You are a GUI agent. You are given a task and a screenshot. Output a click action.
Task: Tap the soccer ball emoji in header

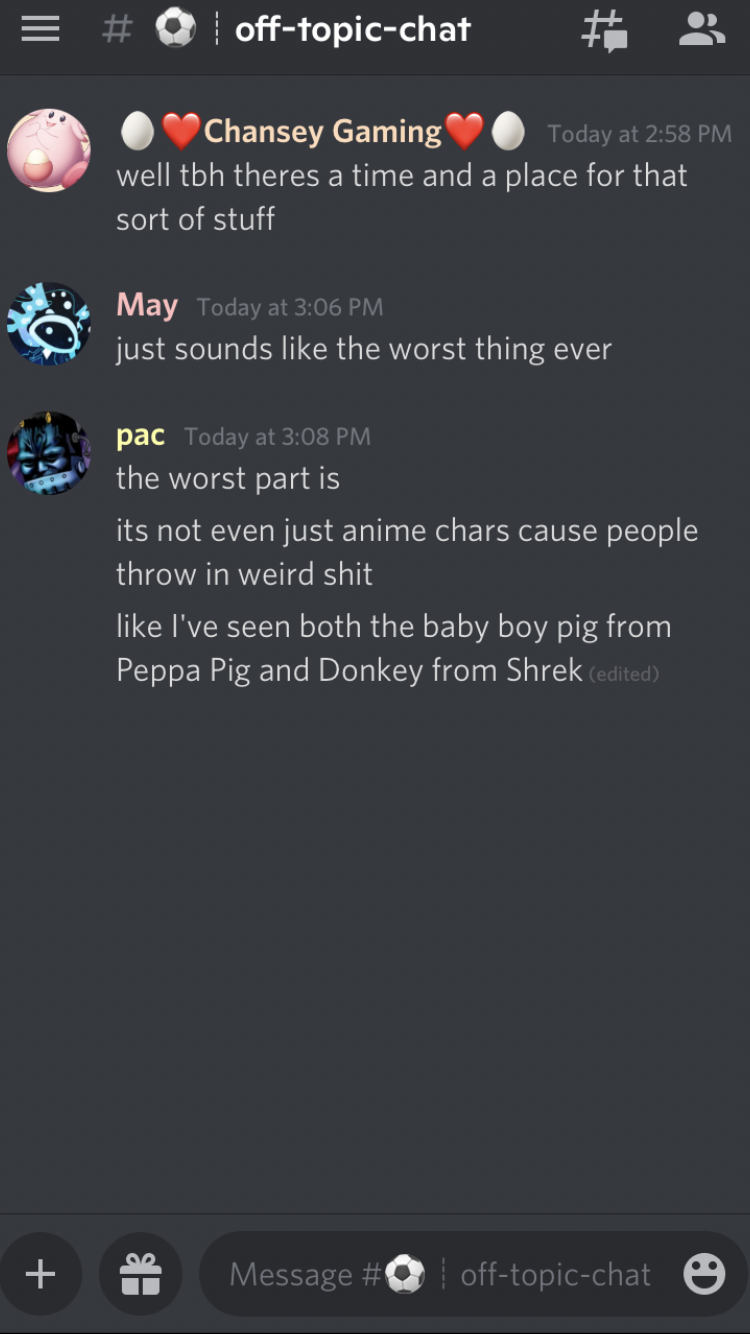click(176, 30)
